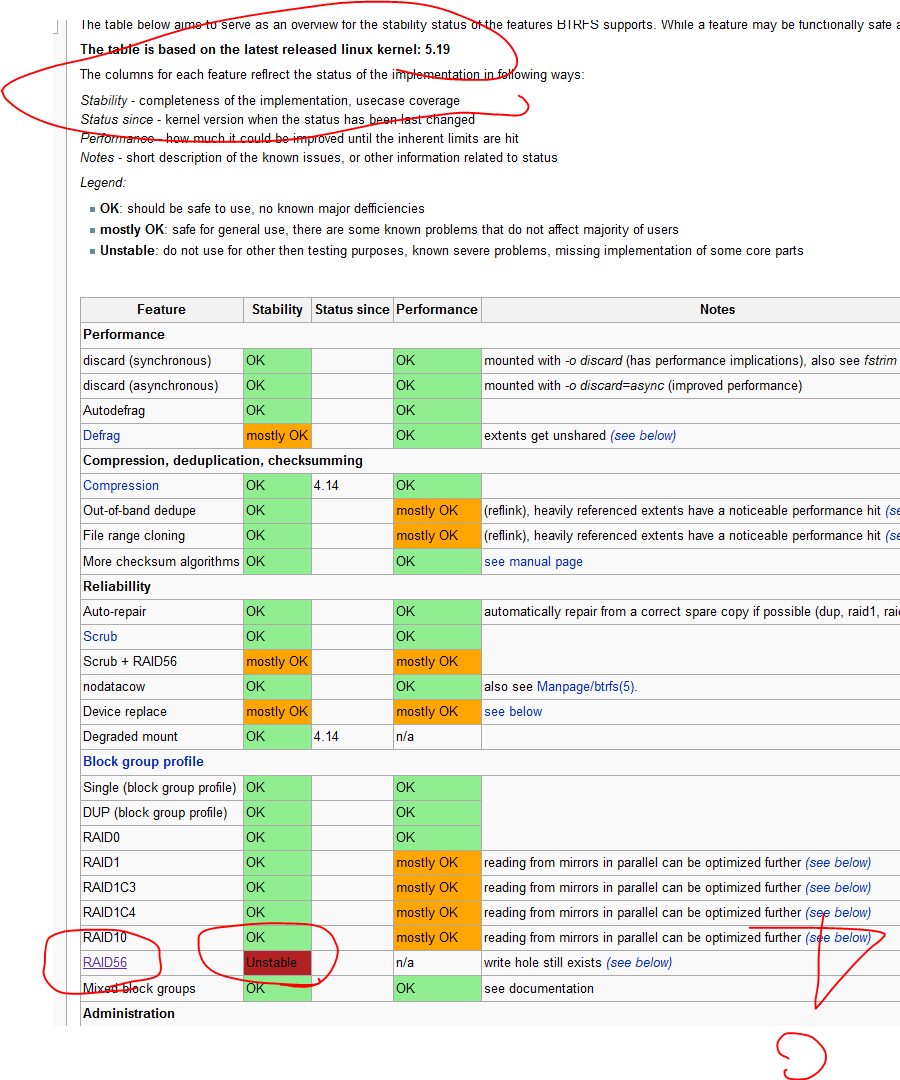Follow 'see below' link in RAID1C4 row

838,913
